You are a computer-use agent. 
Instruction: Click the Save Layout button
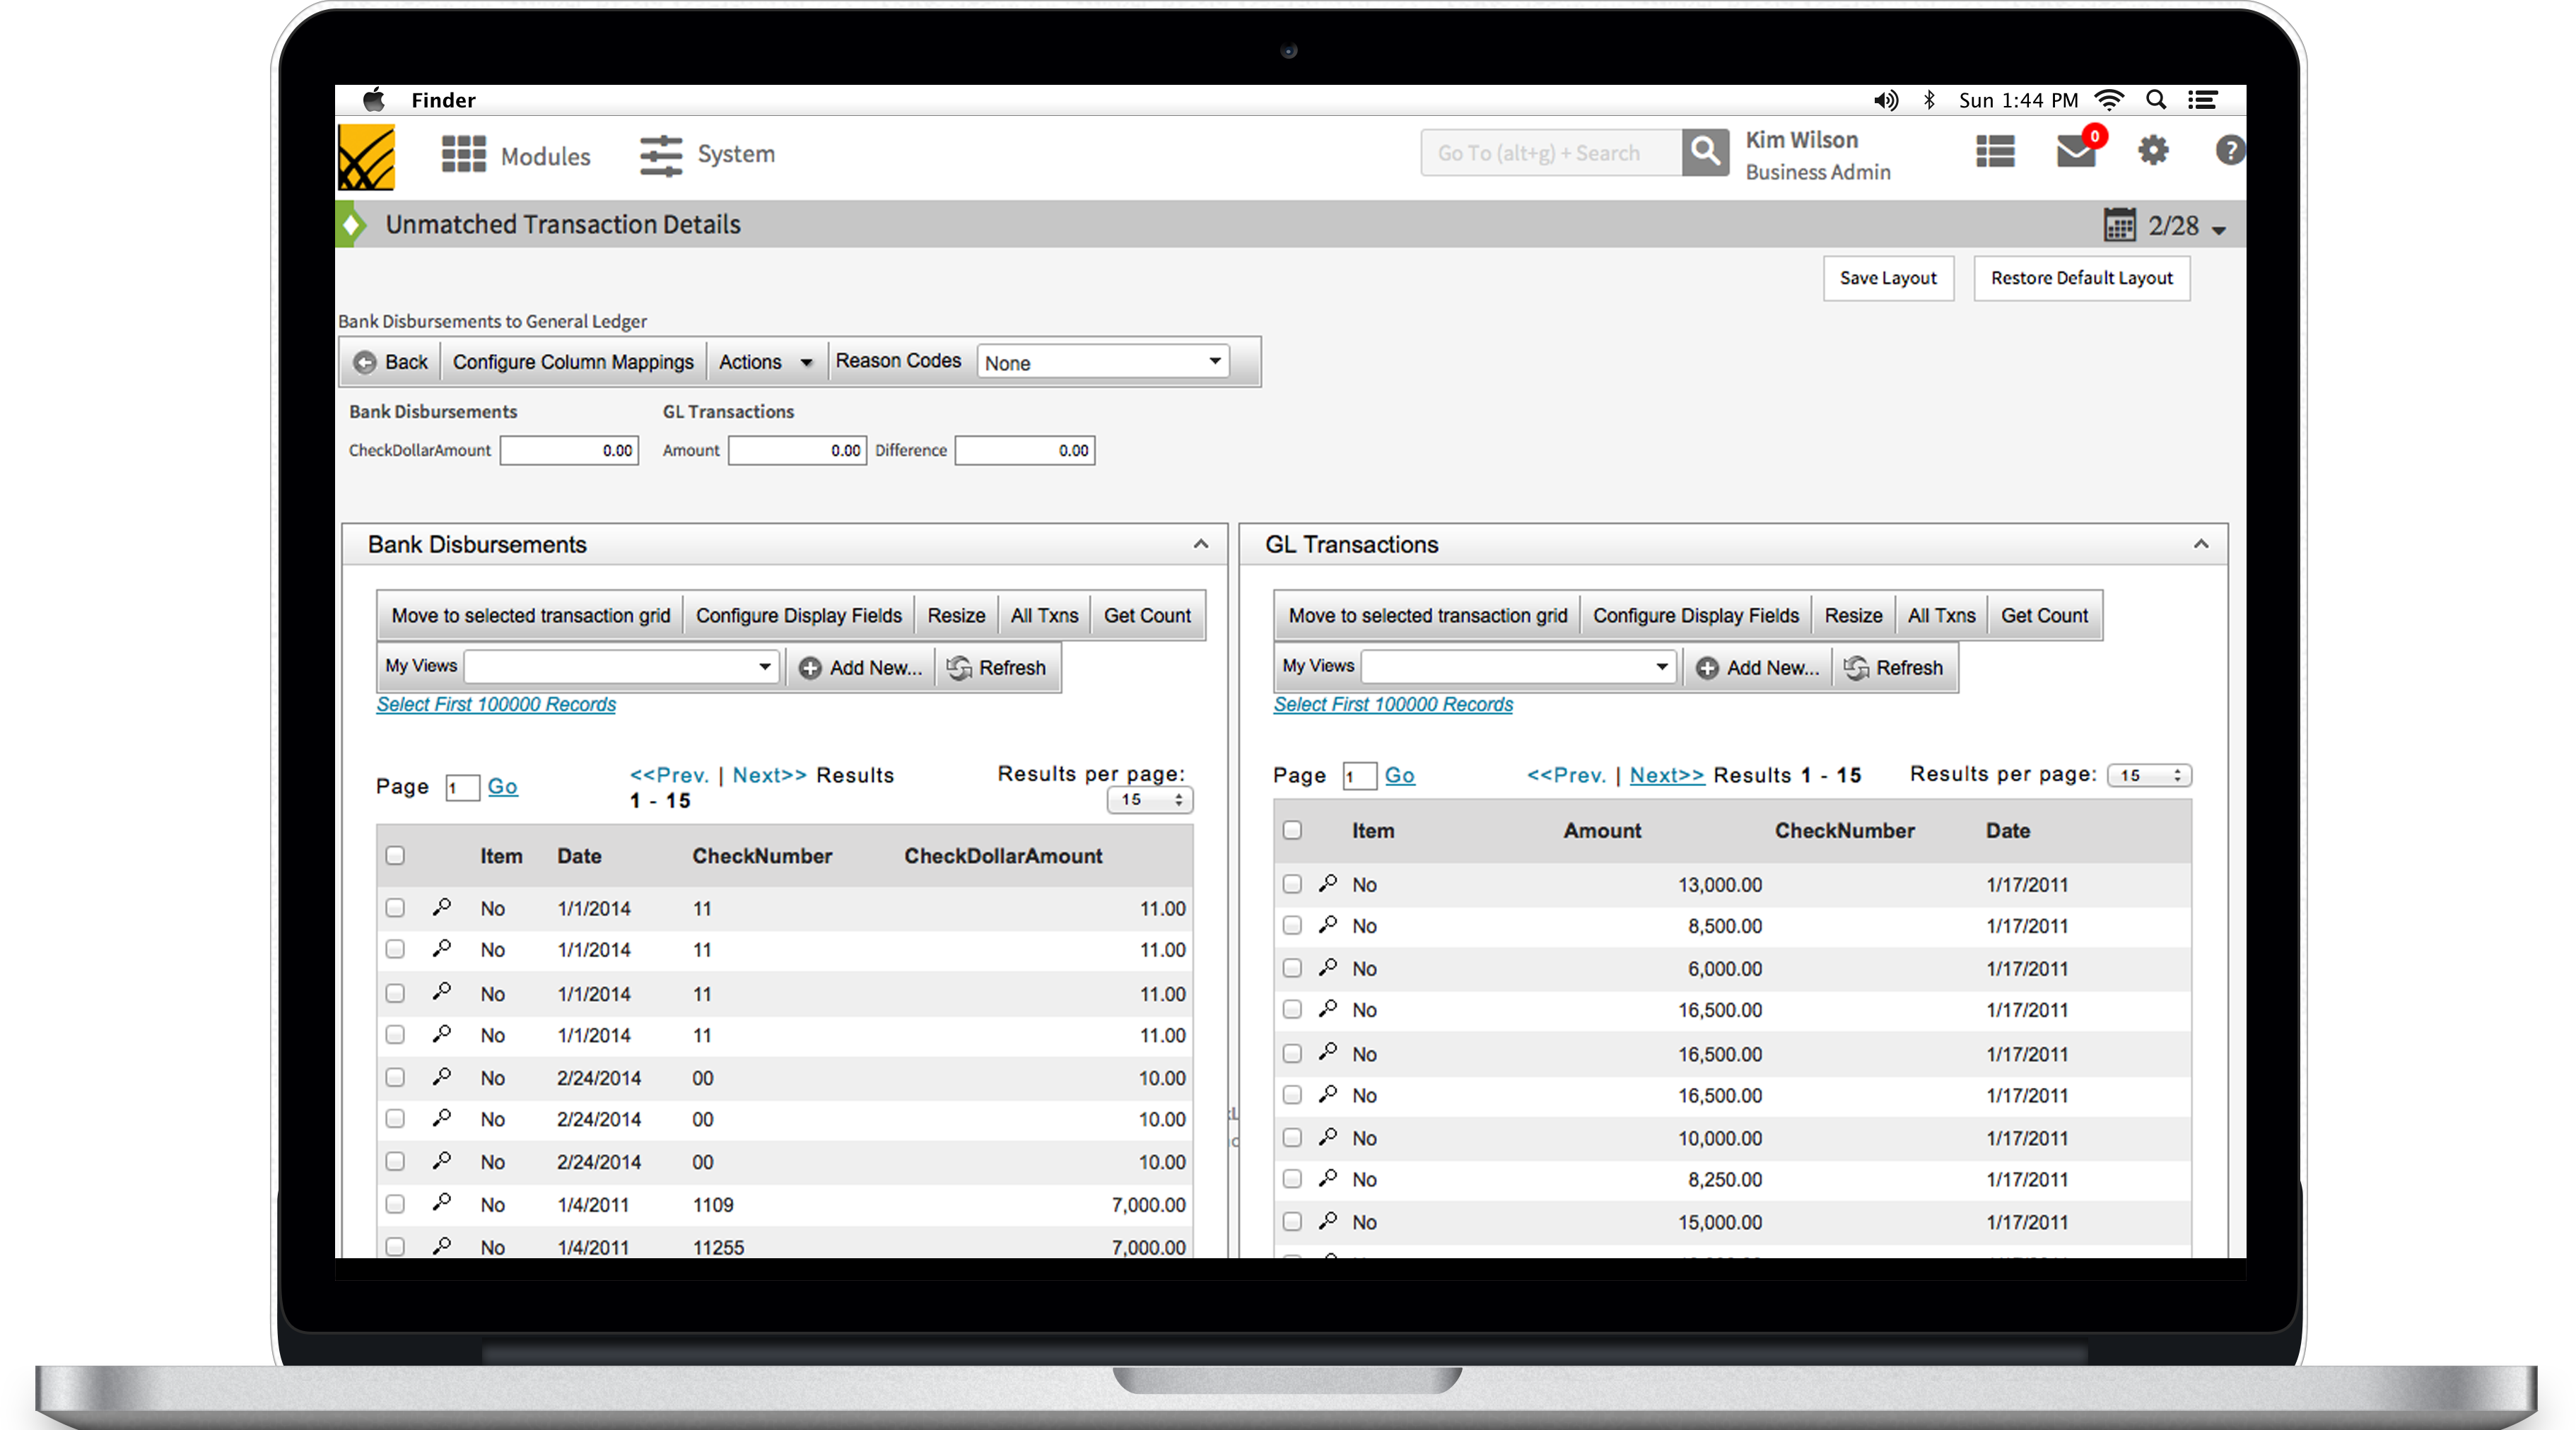[x=1888, y=278]
